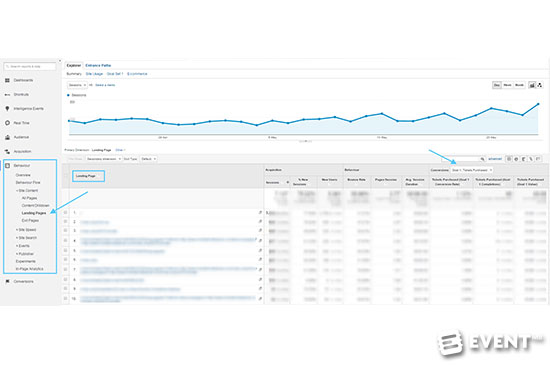Tick the checkbox for table row 3
Screen dimensions: 550x365
click(x=66, y=230)
